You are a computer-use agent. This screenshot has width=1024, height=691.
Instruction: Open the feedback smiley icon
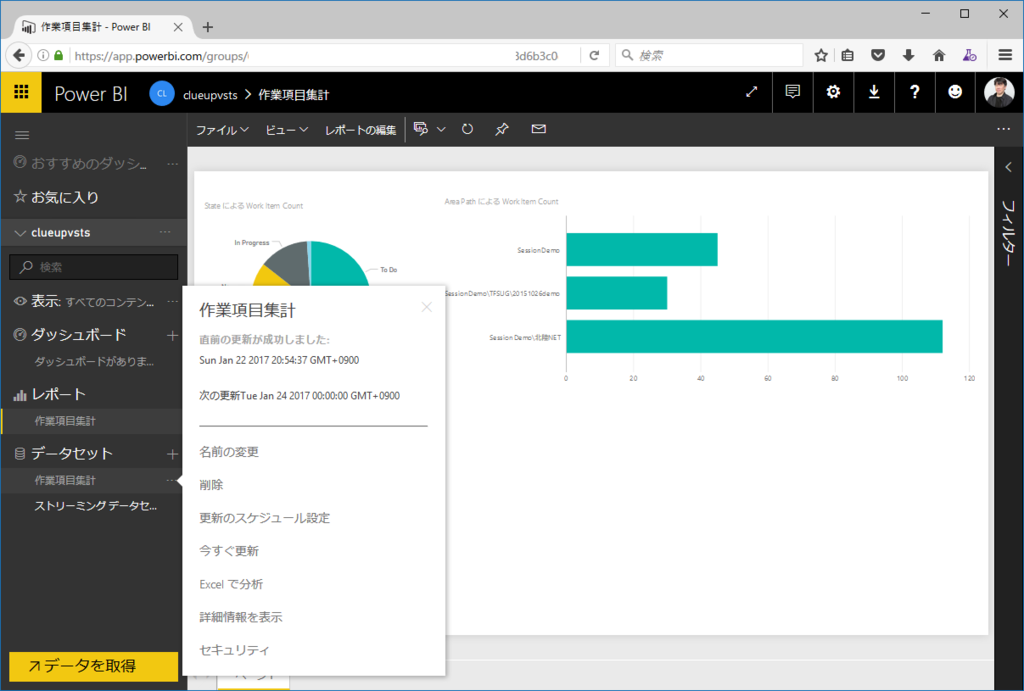[x=955, y=92]
